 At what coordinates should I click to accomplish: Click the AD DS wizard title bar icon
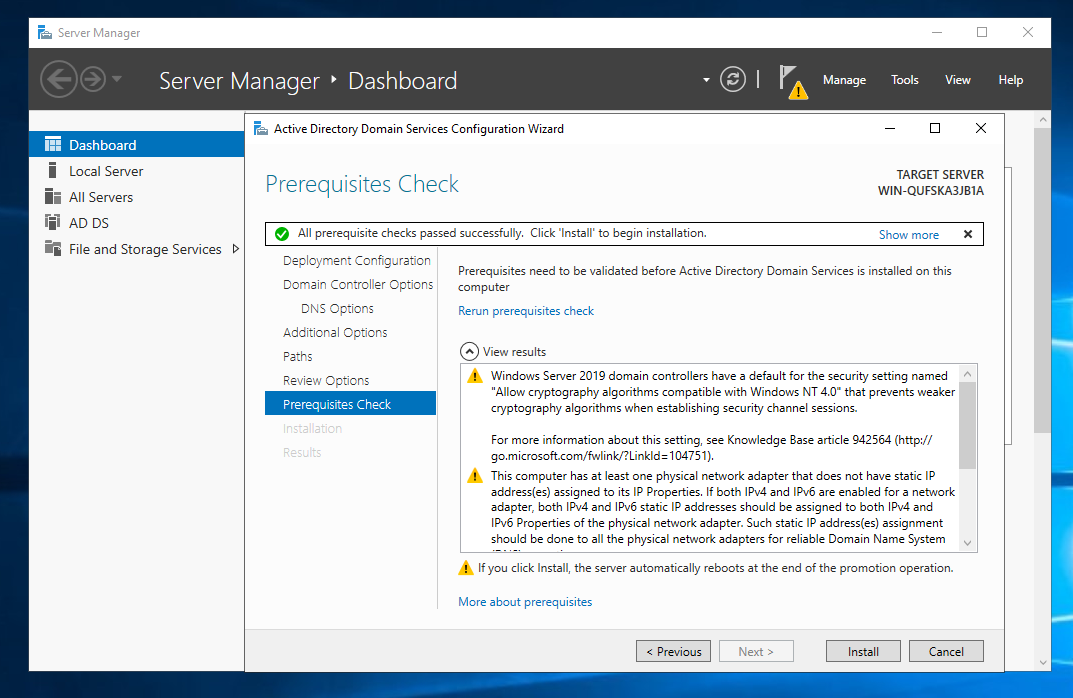(261, 128)
